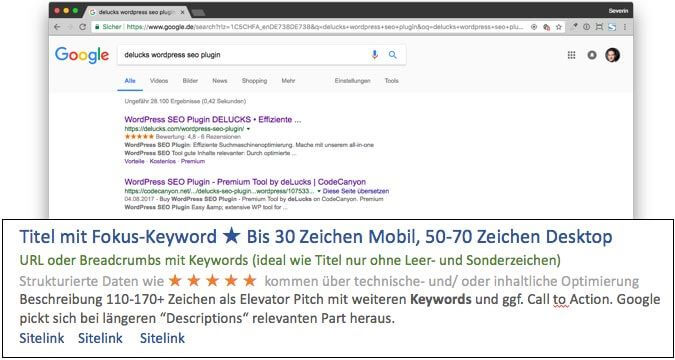Switch to the Shopping results tab
This screenshot has height=360, width=675.
coord(254,81)
